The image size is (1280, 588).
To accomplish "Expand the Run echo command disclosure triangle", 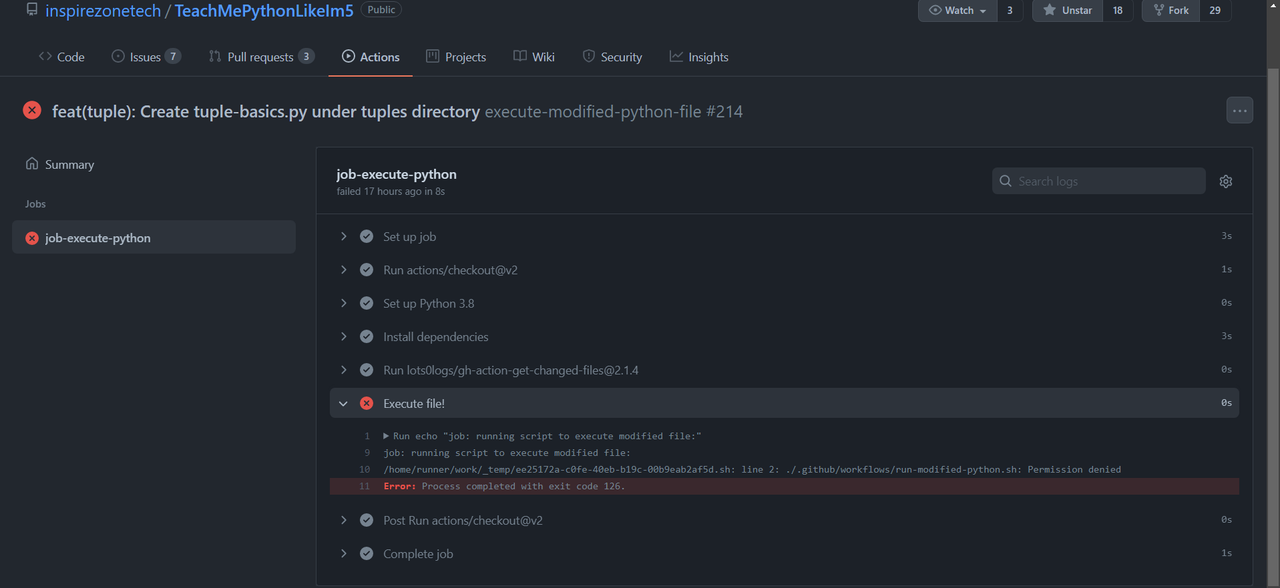I will point(386,436).
